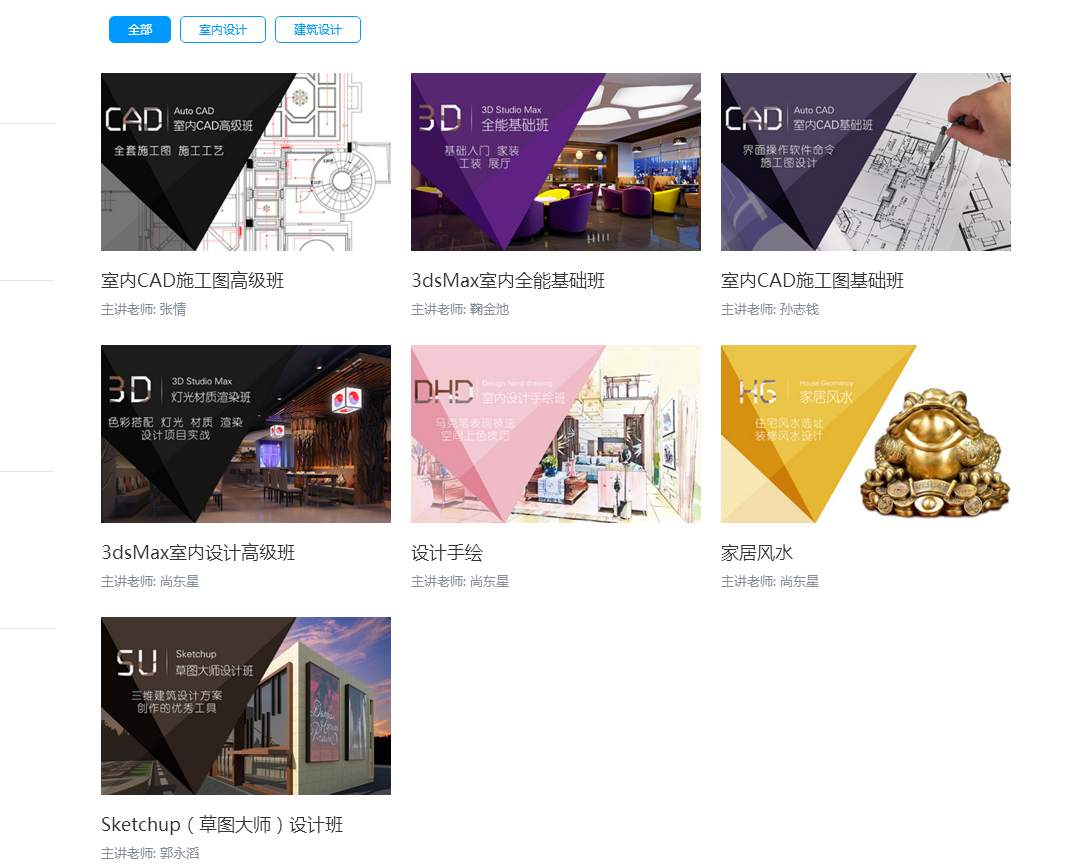The image size is (1070, 868).
Task: Open the 灯光材质渲染班 course image
Action: click(x=245, y=434)
